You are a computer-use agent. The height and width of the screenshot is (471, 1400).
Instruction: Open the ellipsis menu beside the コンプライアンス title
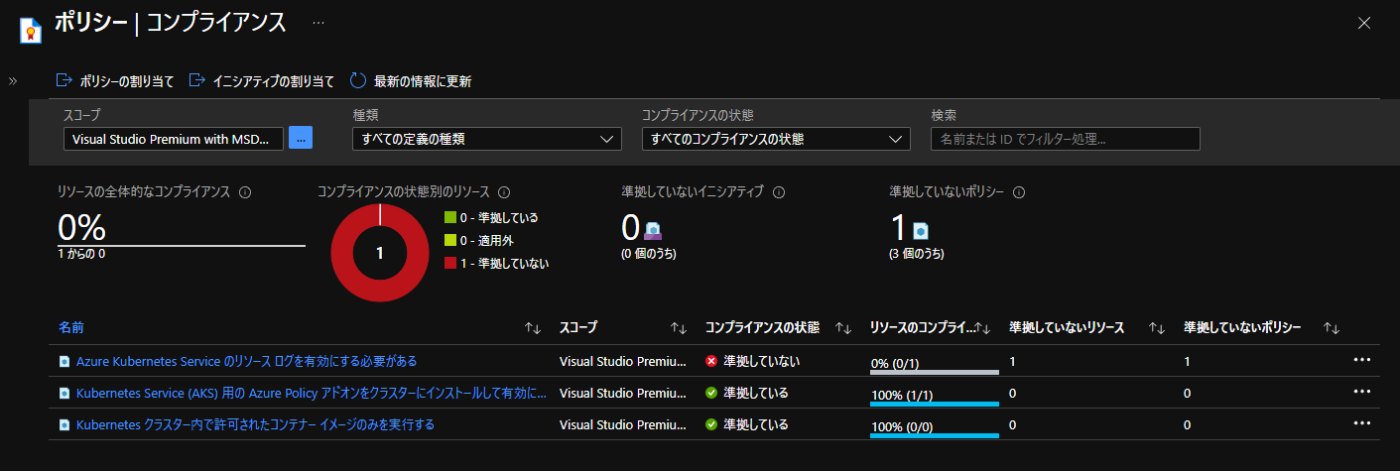(x=318, y=22)
